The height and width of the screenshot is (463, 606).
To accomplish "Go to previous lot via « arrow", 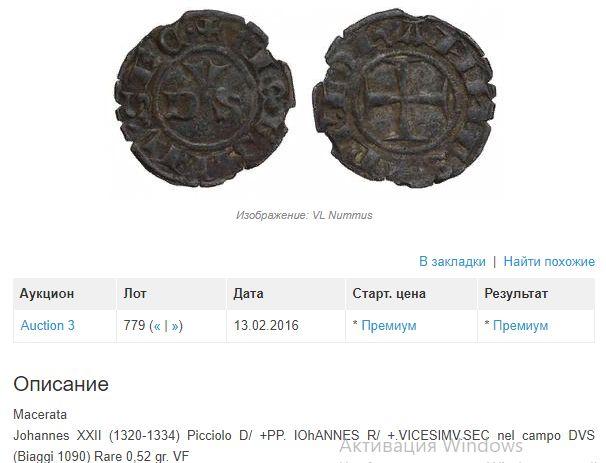I will tap(157, 326).
